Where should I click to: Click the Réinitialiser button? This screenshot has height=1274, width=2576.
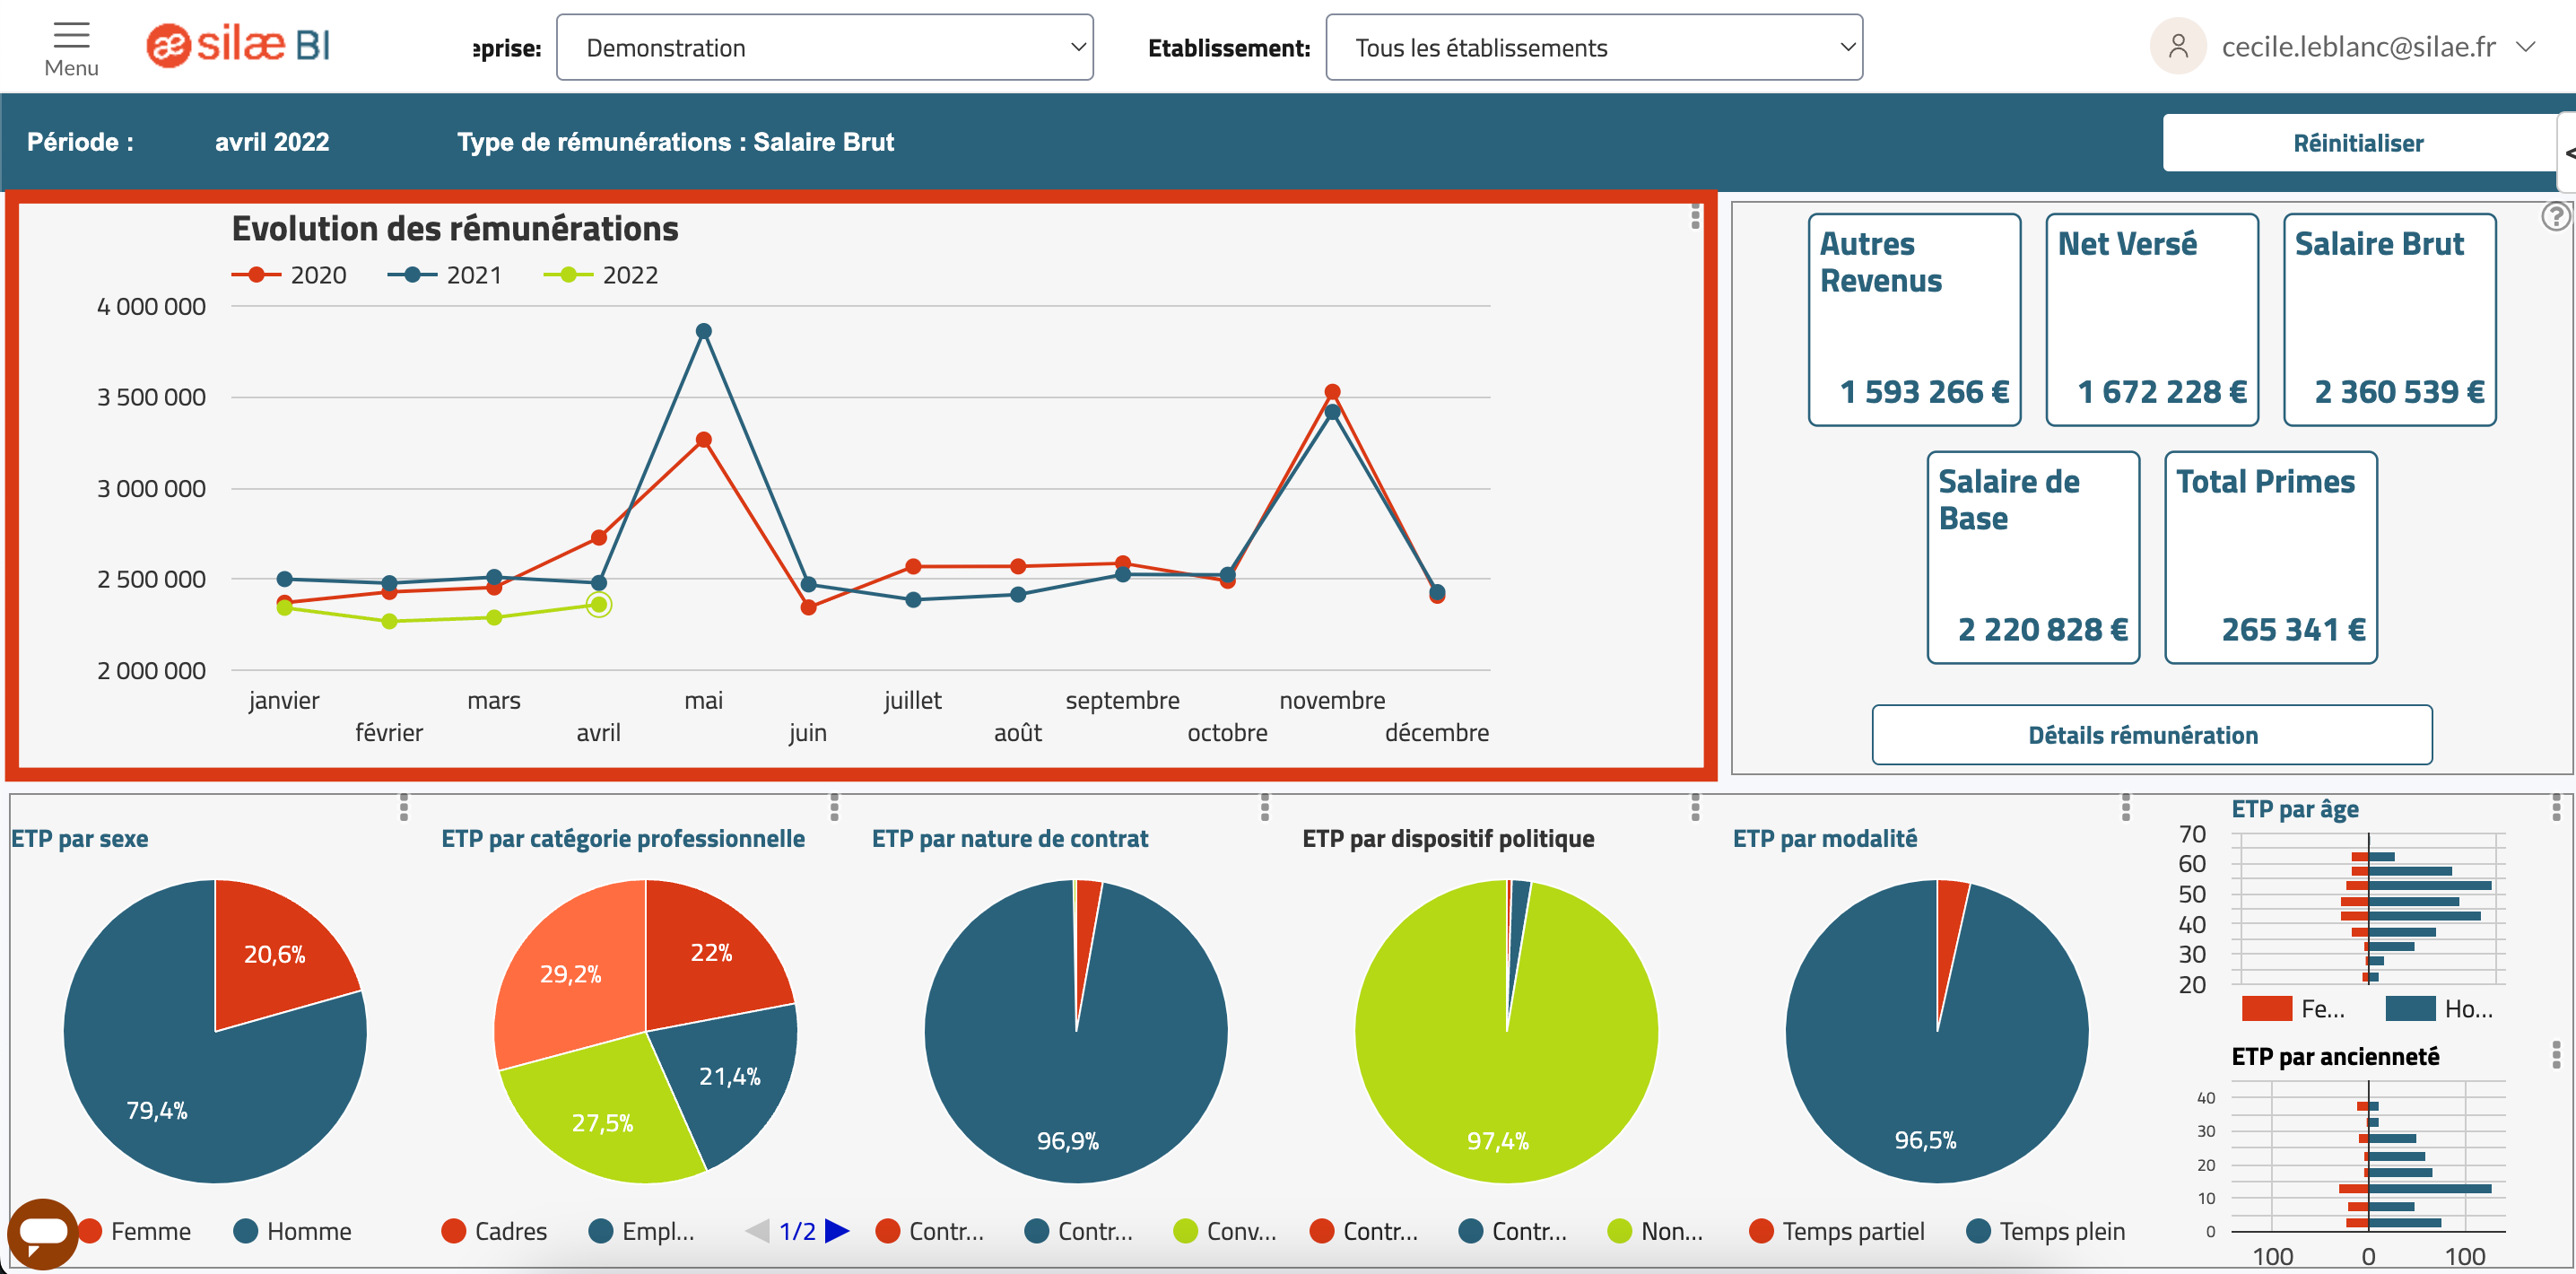pyautogui.click(x=2357, y=142)
